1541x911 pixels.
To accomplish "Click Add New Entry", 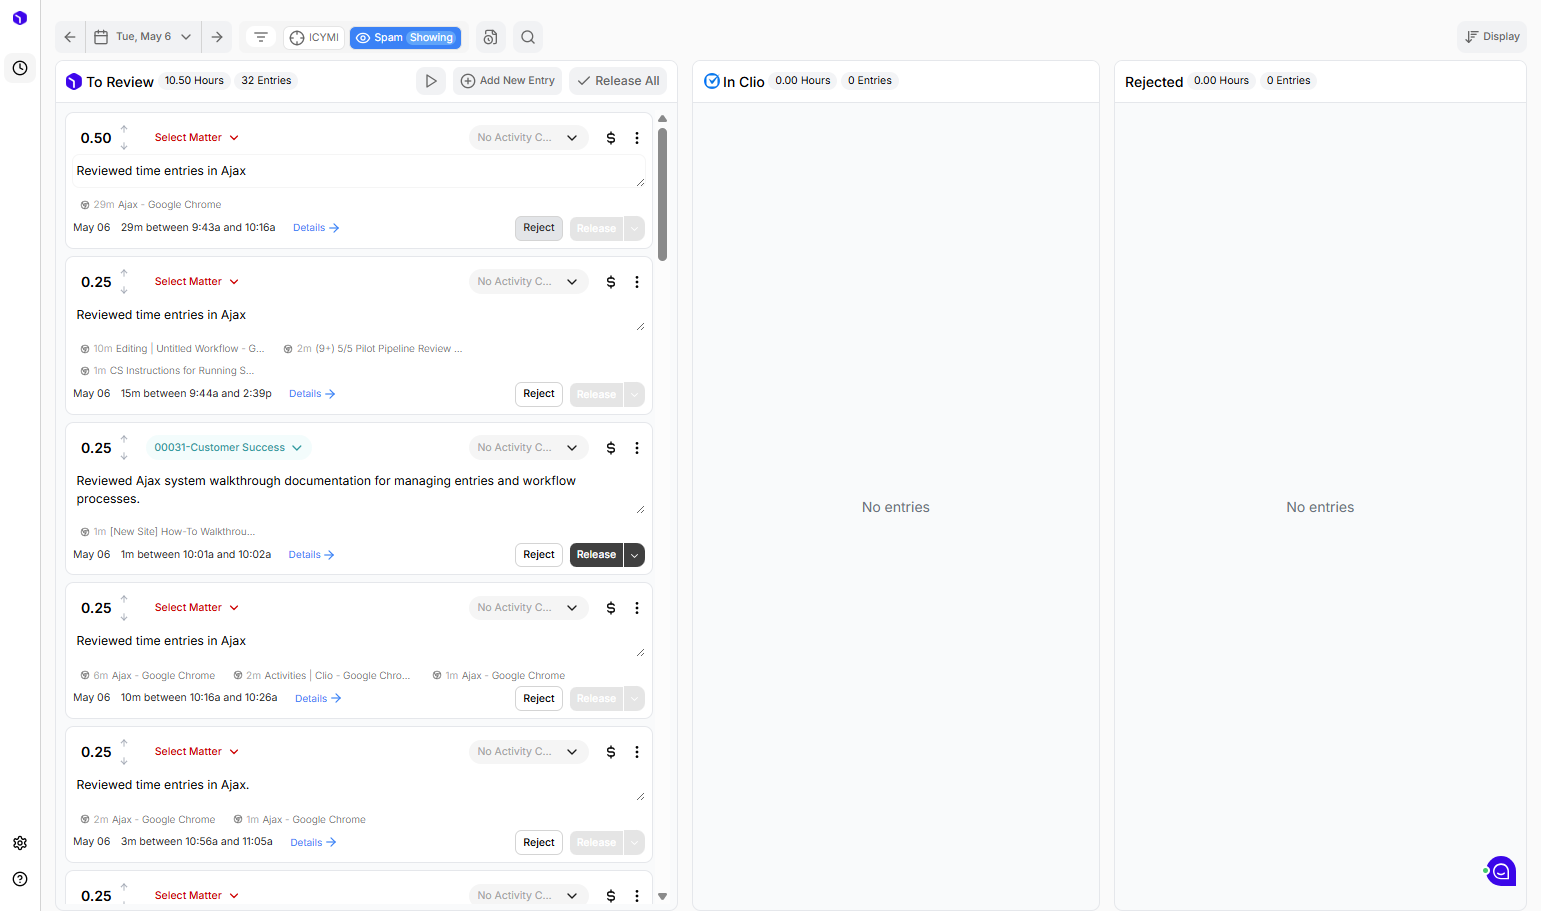I will [508, 81].
